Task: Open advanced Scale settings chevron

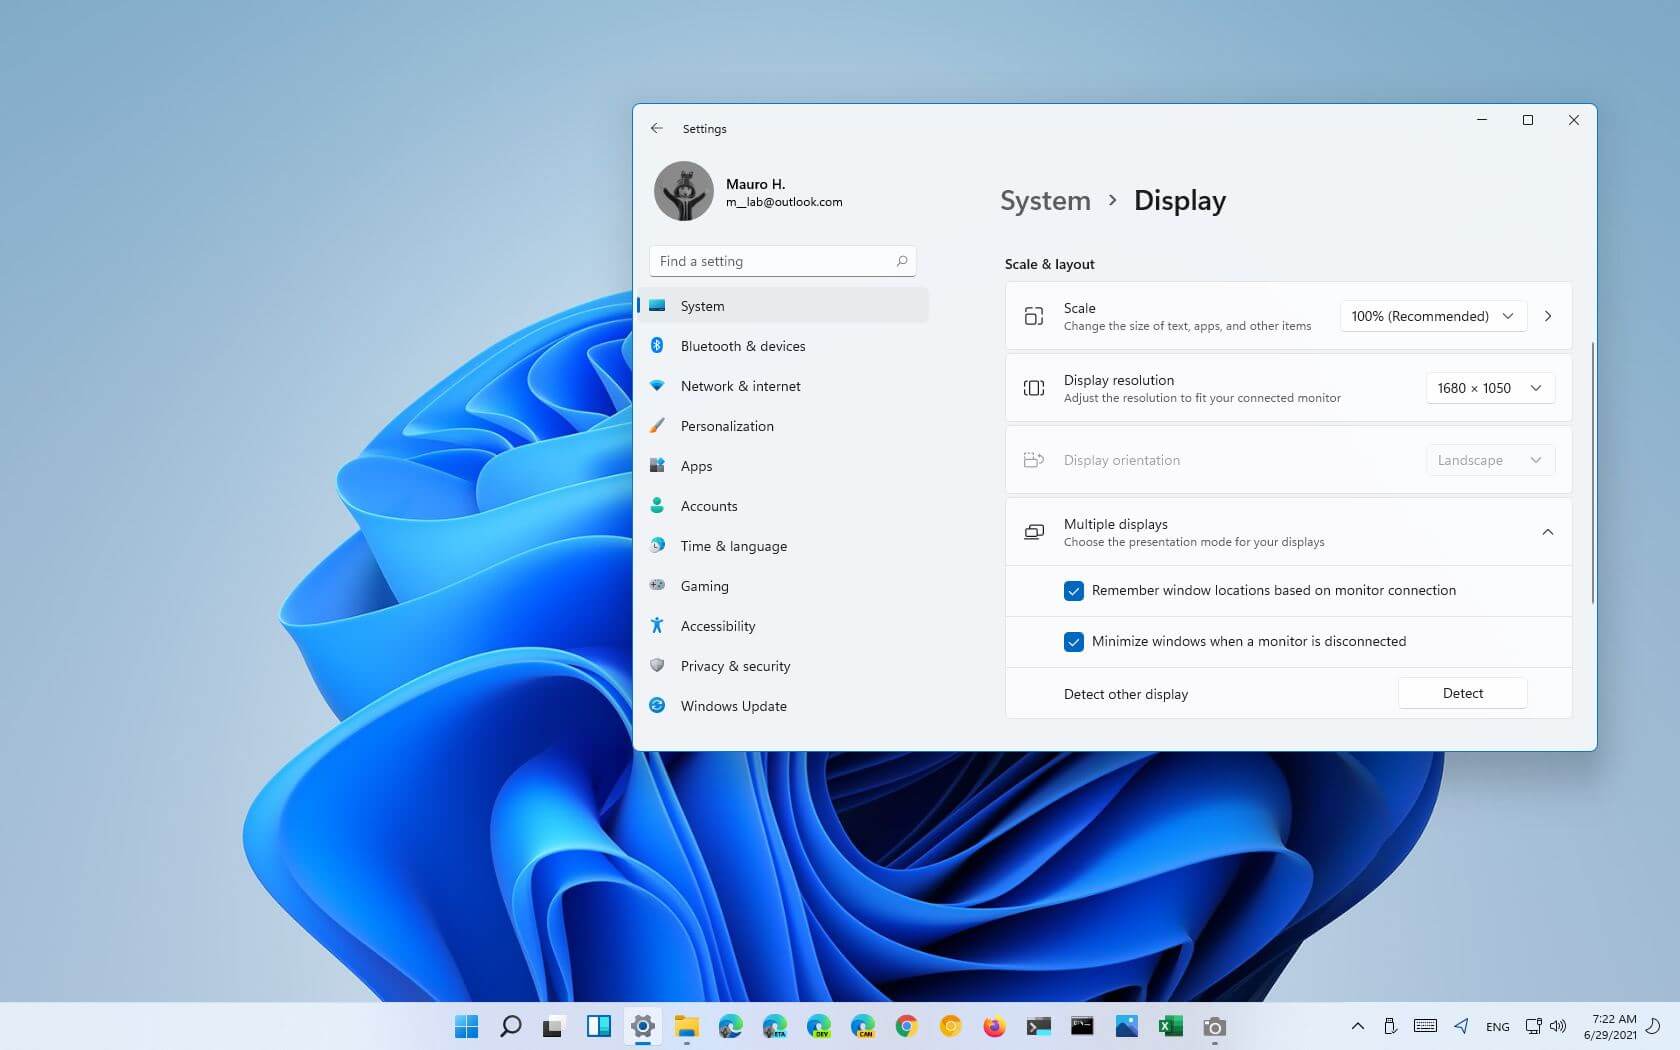Action: 1548,316
